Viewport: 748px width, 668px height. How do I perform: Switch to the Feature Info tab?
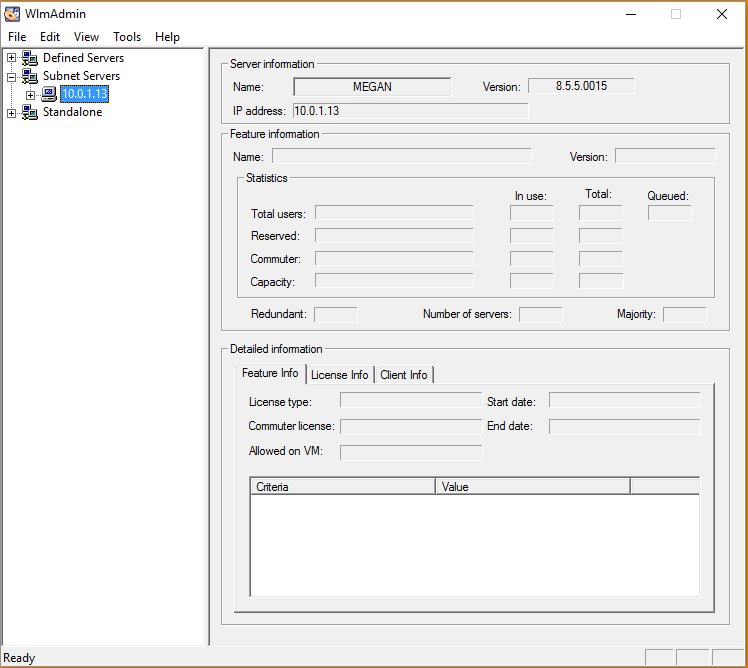(270, 373)
